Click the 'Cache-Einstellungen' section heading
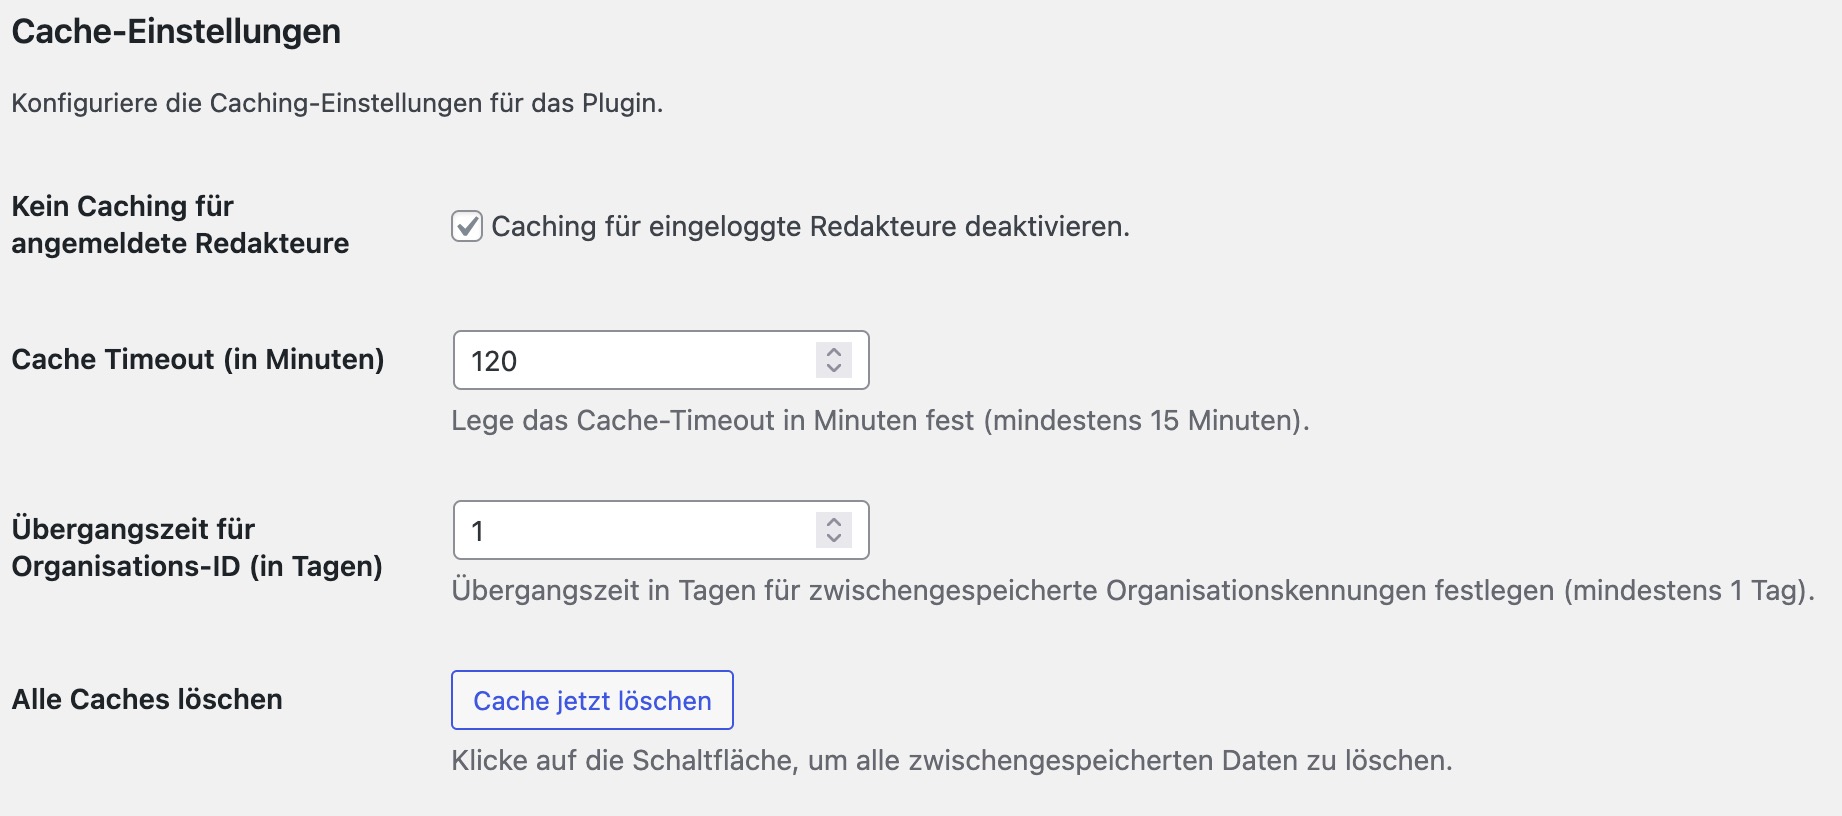The image size is (1842, 816). tap(176, 32)
